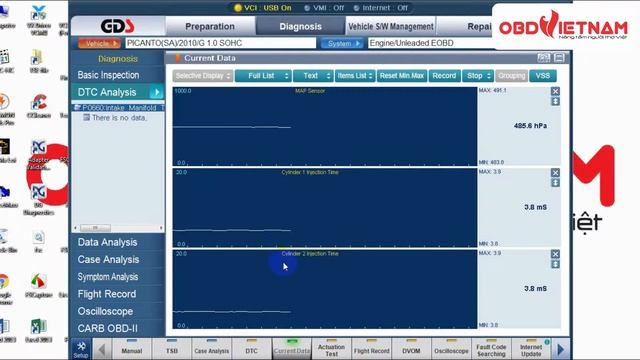Screen dimensions: 640x360
Task: Switch to the Preparation tab
Action: pyautogui.click(x=210, y=27)
